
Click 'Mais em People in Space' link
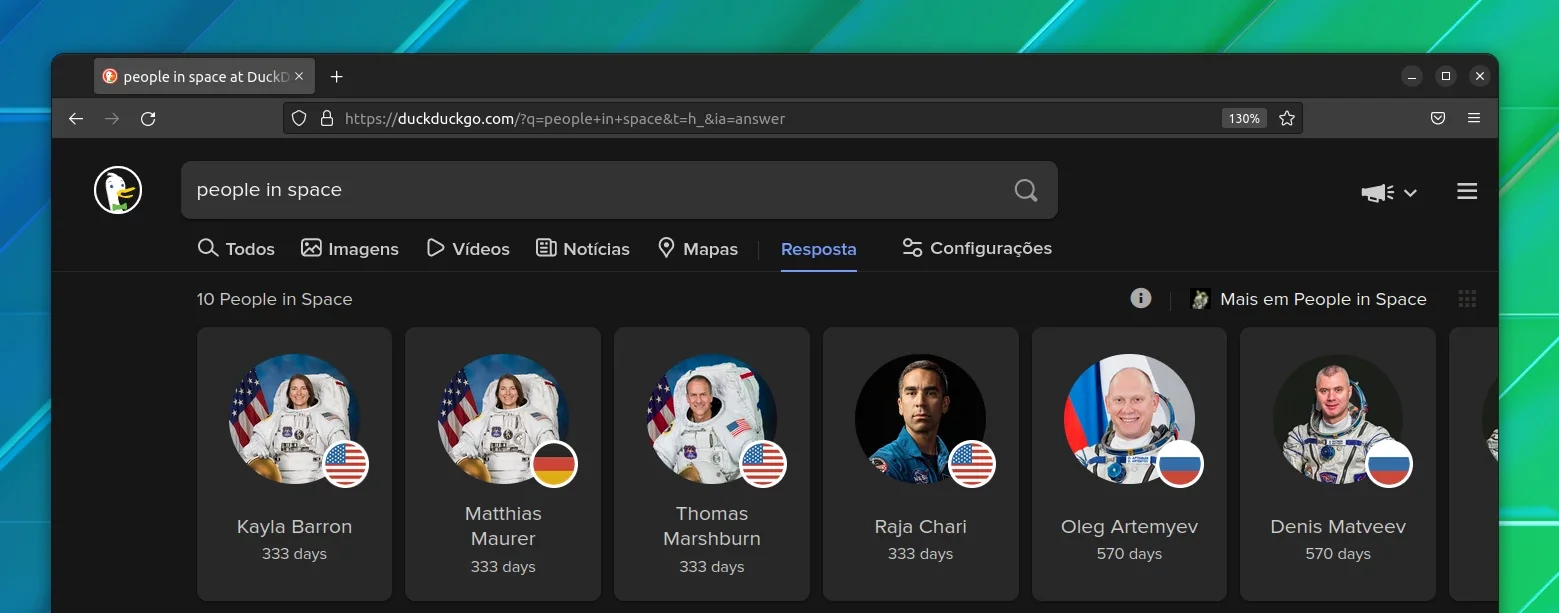pyautogui.click(x=1309, y=299)
